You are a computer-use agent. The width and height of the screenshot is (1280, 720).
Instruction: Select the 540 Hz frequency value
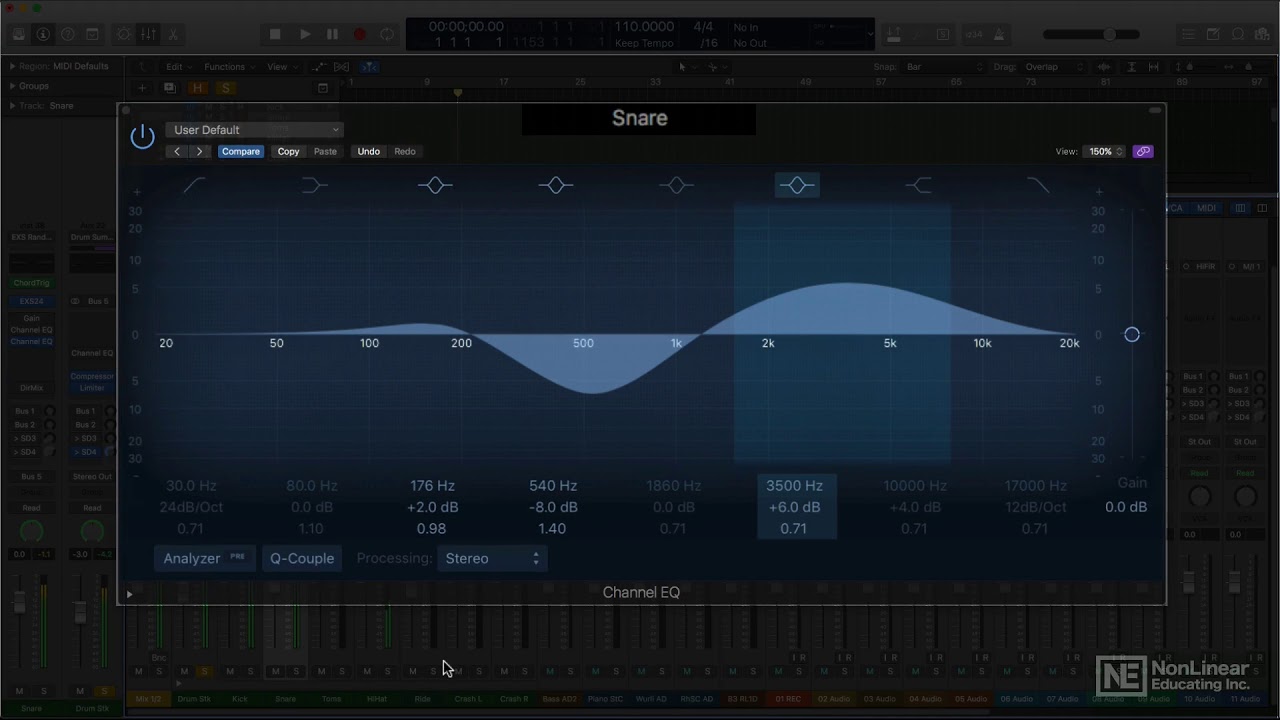pos(553,486)
